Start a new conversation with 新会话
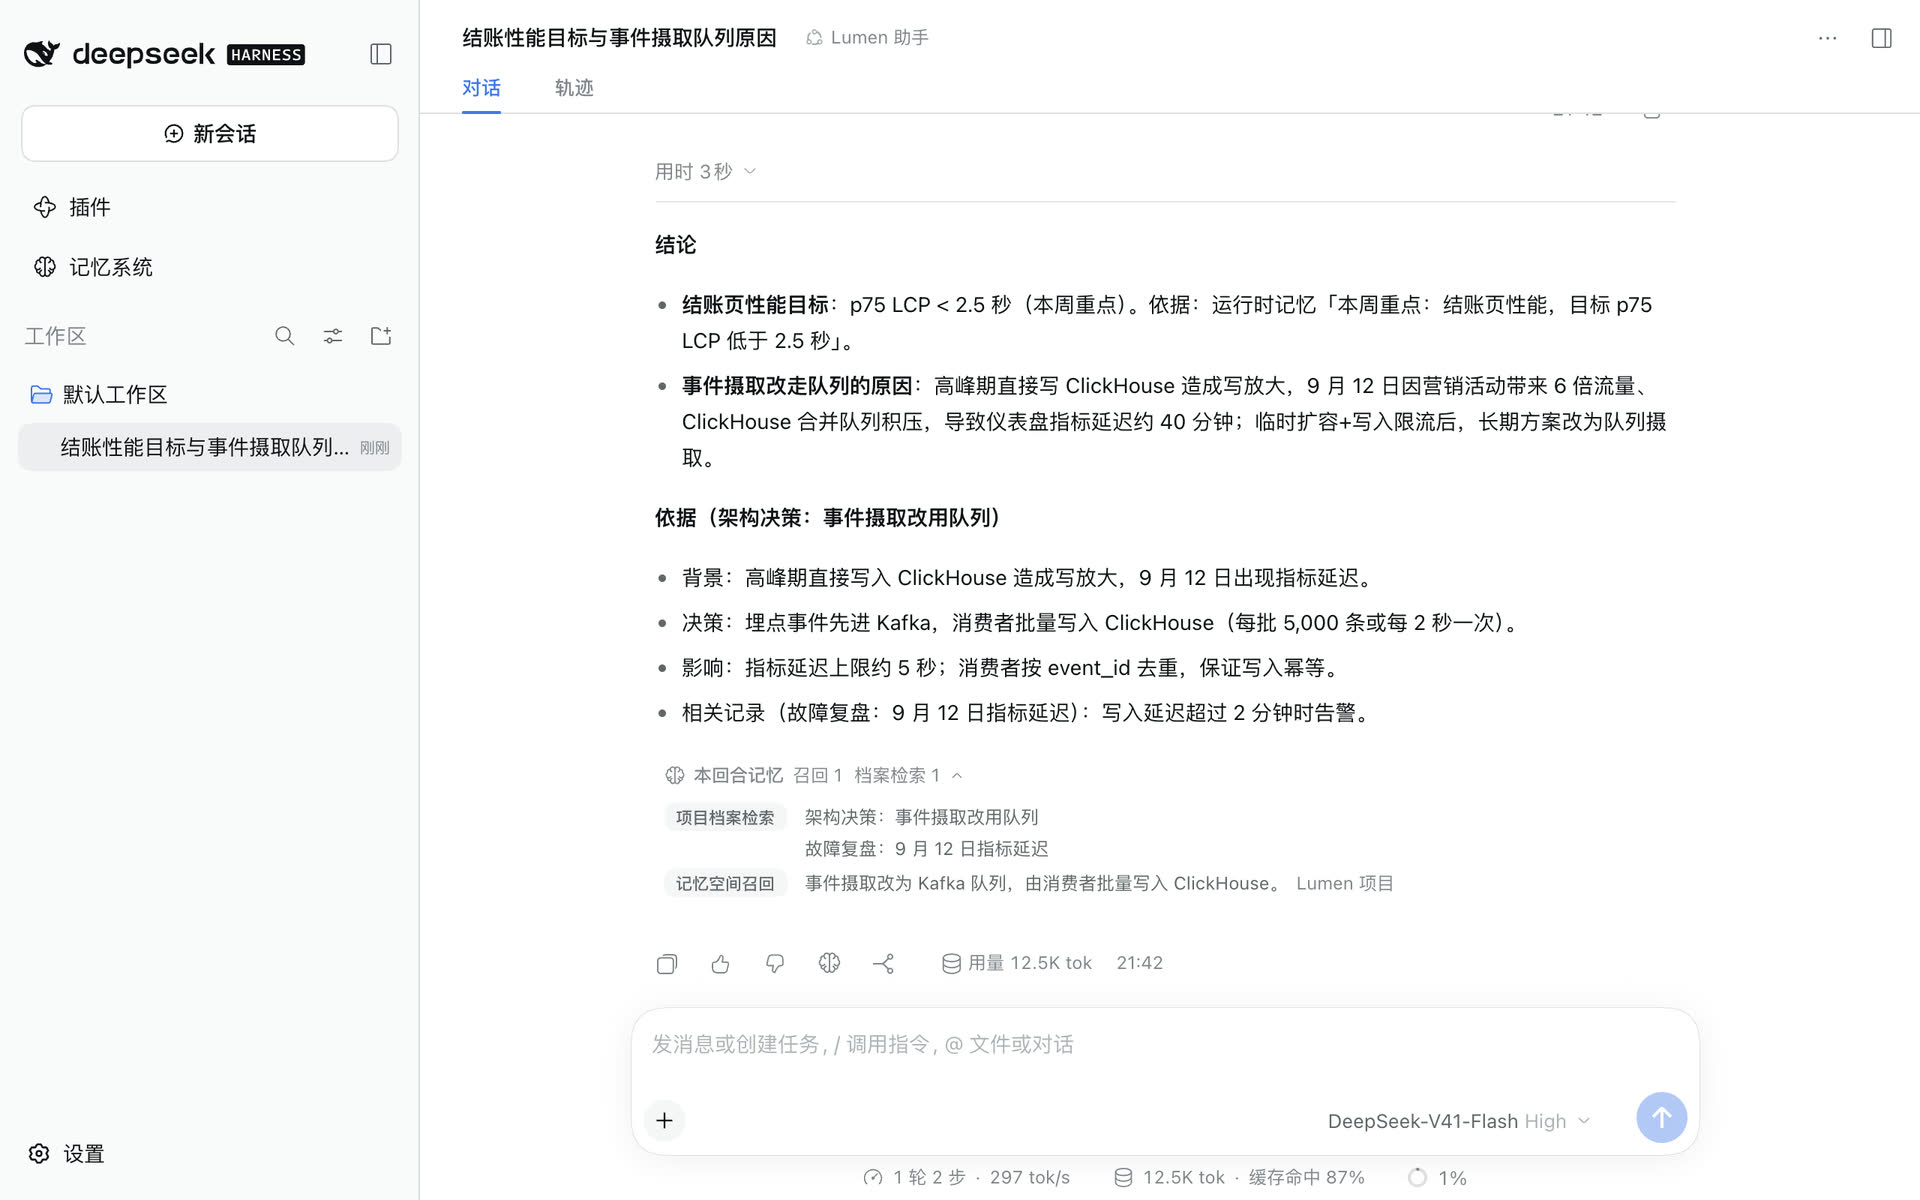 [210, 133]
